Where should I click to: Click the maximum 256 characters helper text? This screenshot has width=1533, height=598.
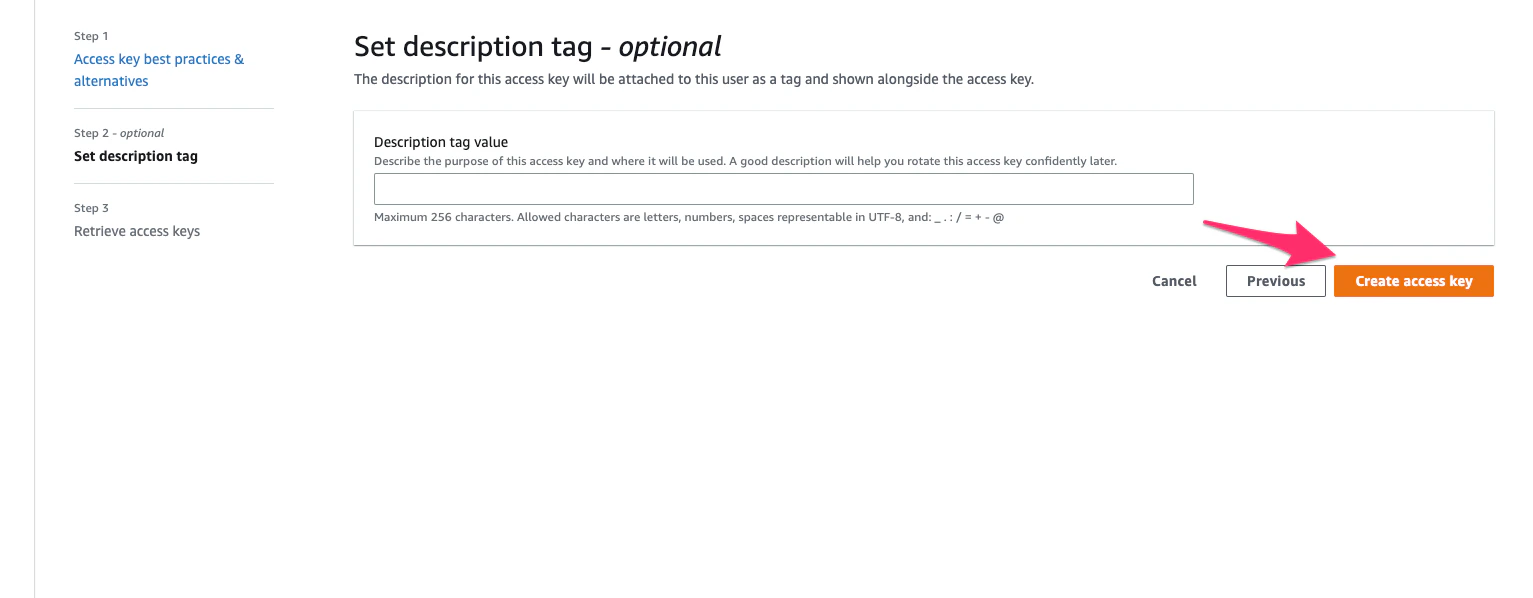(x=687, y=217)
